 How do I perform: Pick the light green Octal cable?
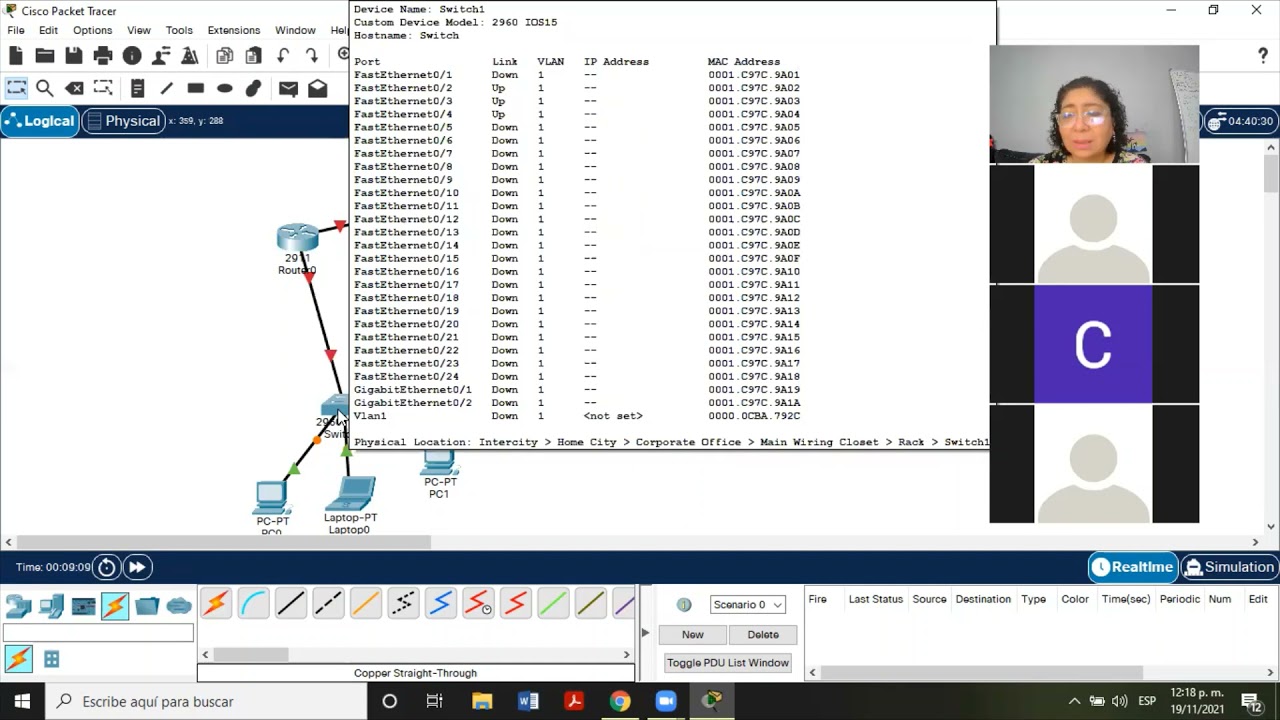[553, 604]
